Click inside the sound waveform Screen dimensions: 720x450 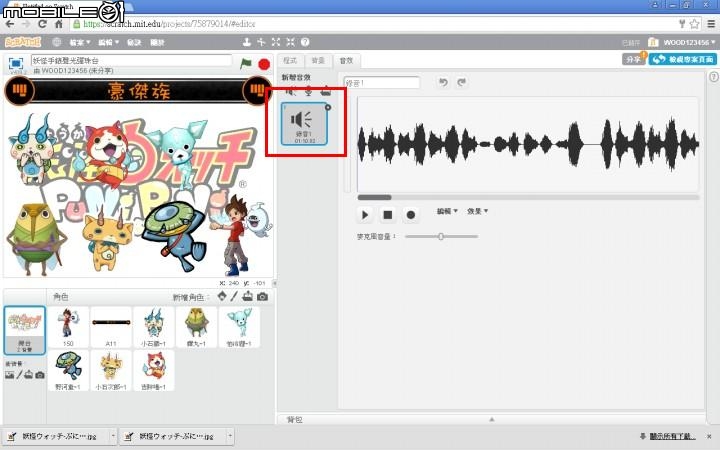(528, 144)
